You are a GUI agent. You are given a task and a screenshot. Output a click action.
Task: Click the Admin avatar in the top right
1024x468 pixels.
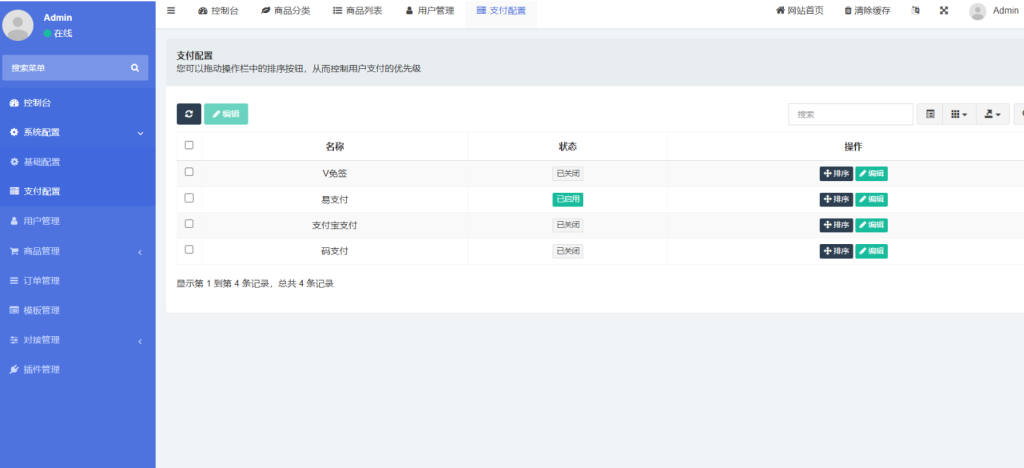coord(977,11)
